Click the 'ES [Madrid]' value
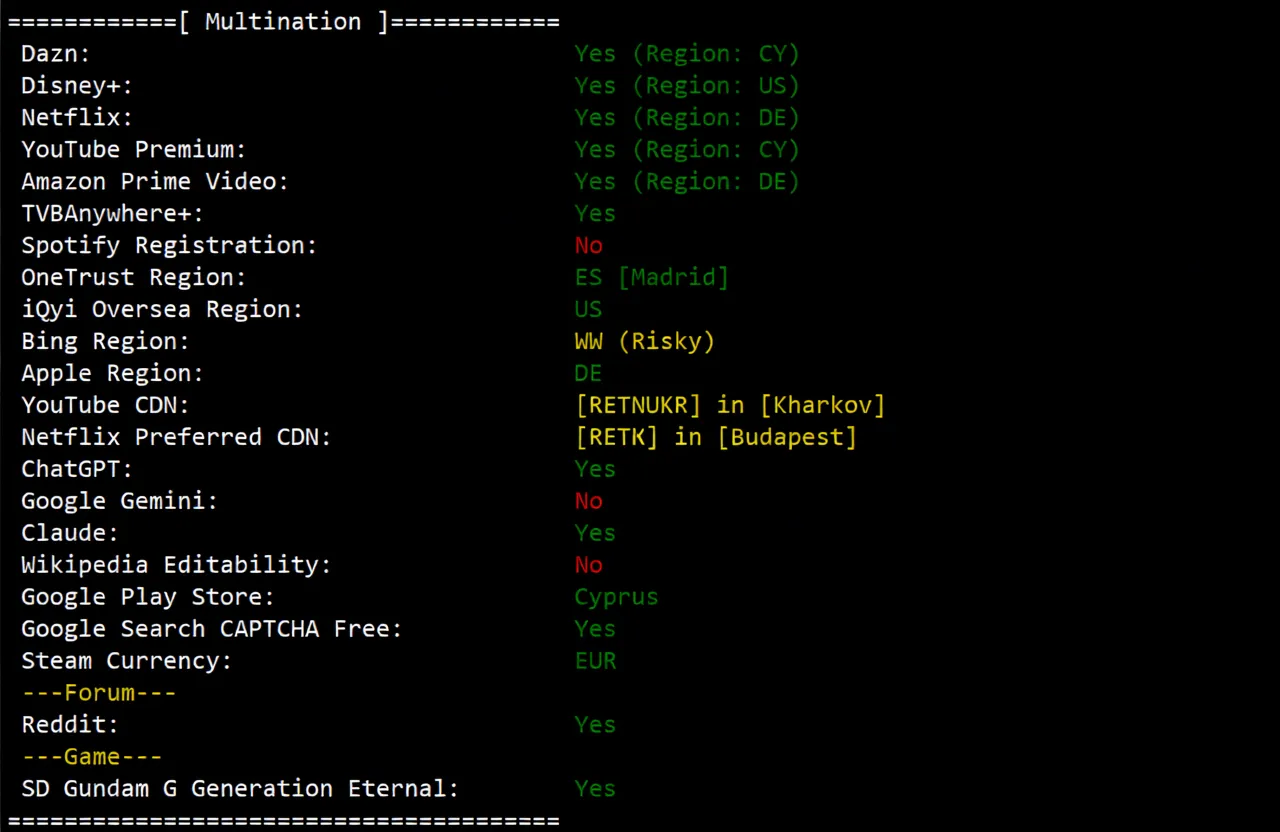 coord(651,278)
